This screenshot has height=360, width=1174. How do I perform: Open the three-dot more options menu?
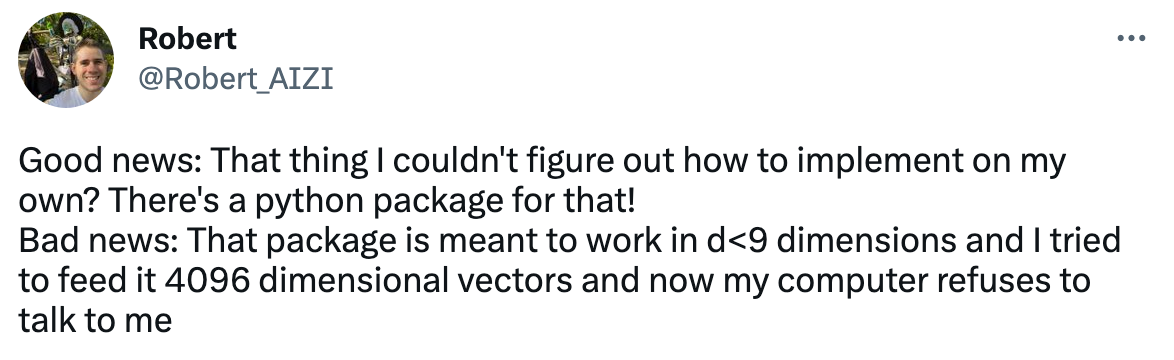click(1131, 37)
